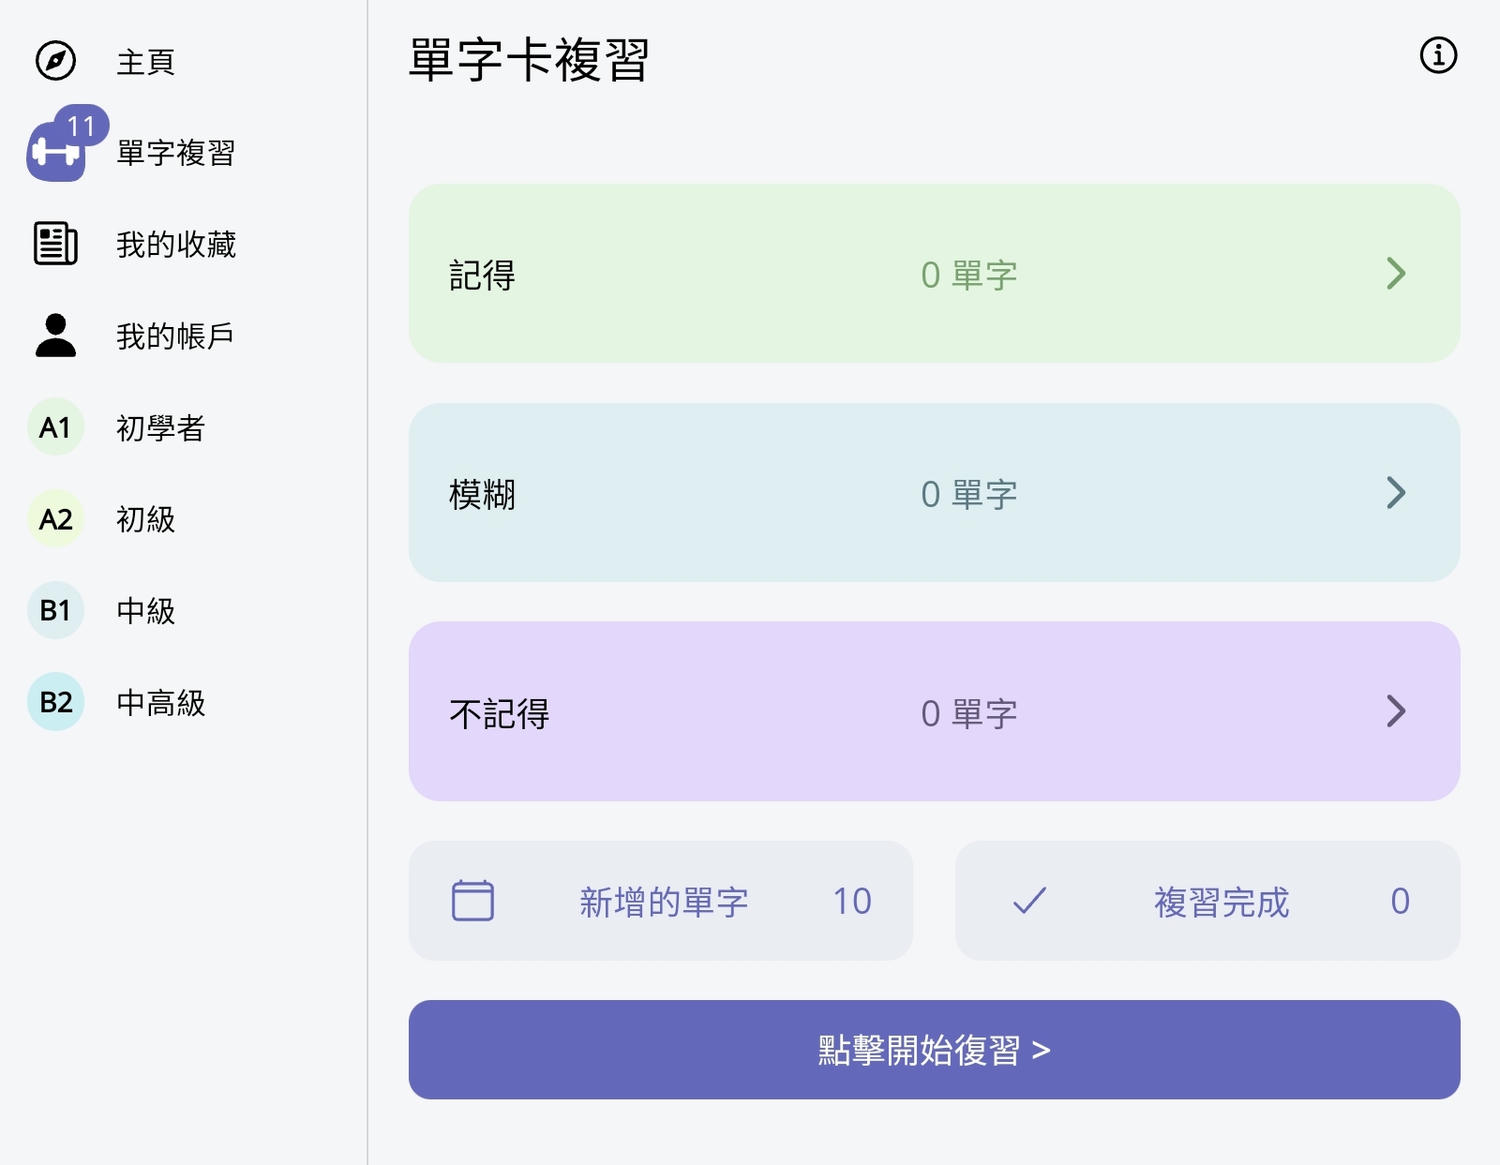Click 點擊開始復習 button
Image resolution: width=1500 pixels, height=1165 pixels.
pyautogui.click(x=934, y=1050)
